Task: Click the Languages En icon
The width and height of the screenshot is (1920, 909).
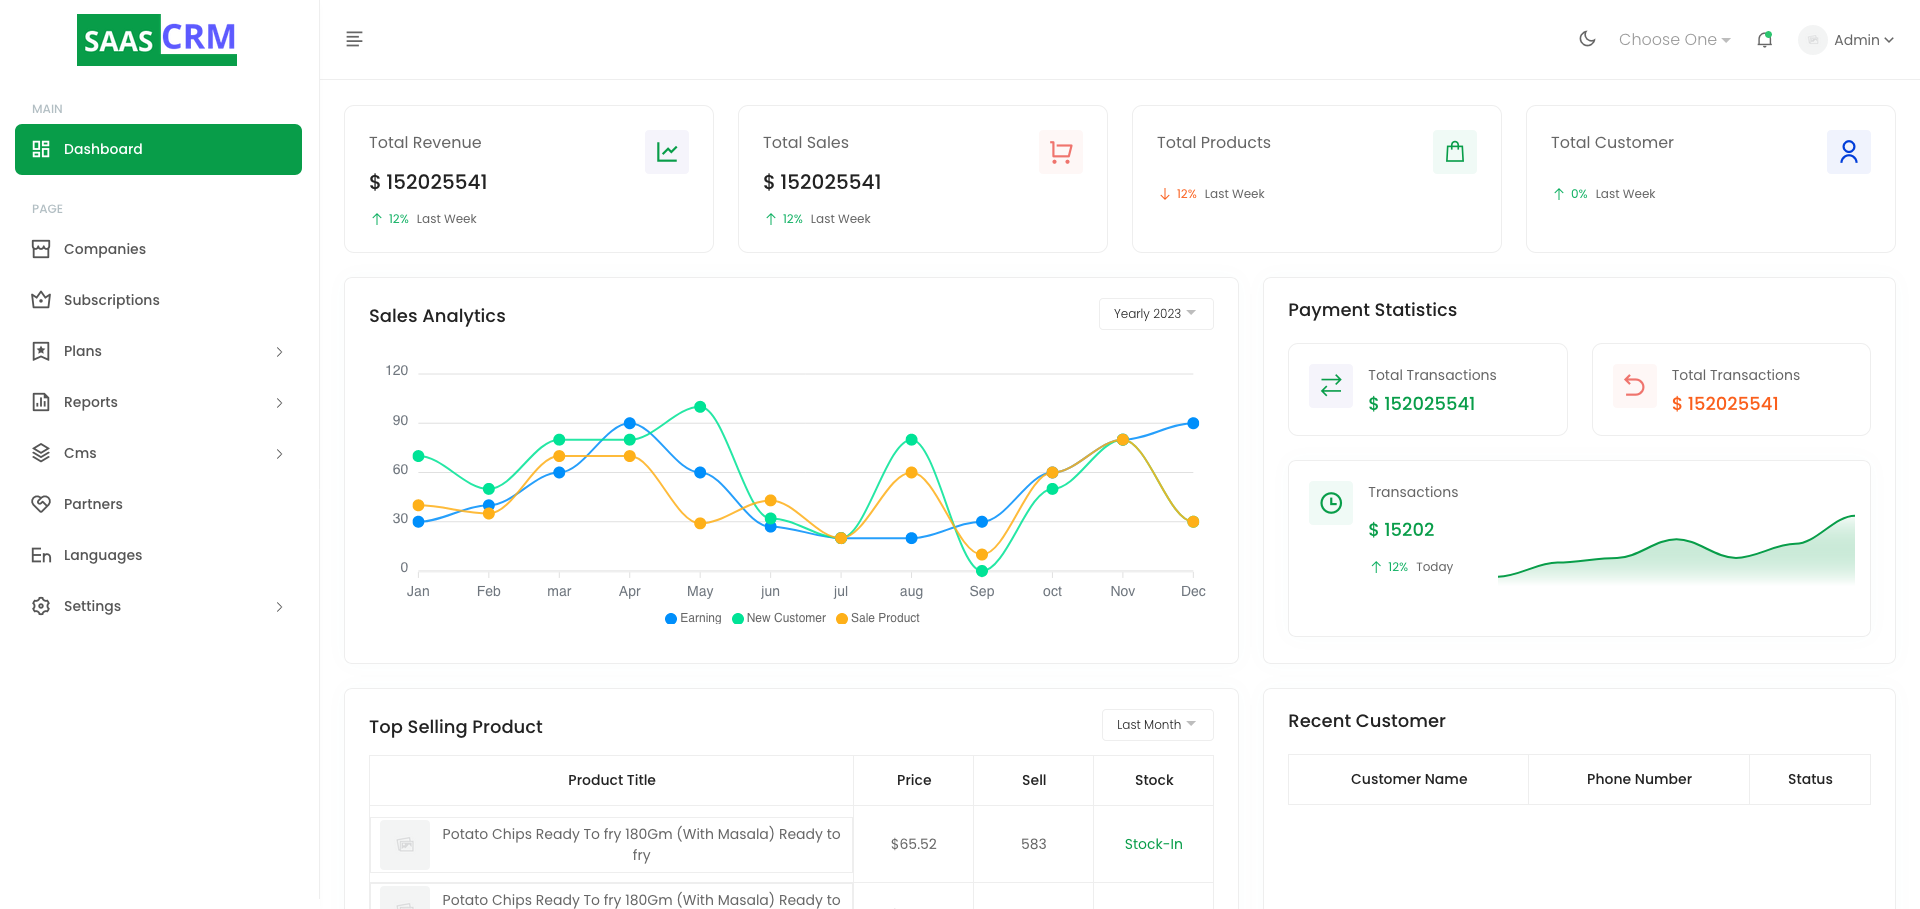Action: pyautogui.click(x=41, y=555)
